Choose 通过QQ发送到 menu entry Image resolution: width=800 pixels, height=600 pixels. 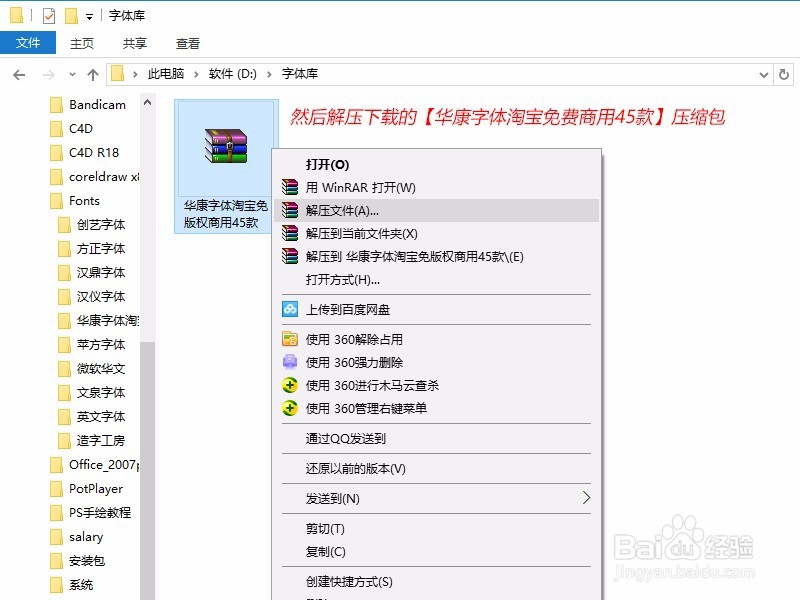coord(437,438)
